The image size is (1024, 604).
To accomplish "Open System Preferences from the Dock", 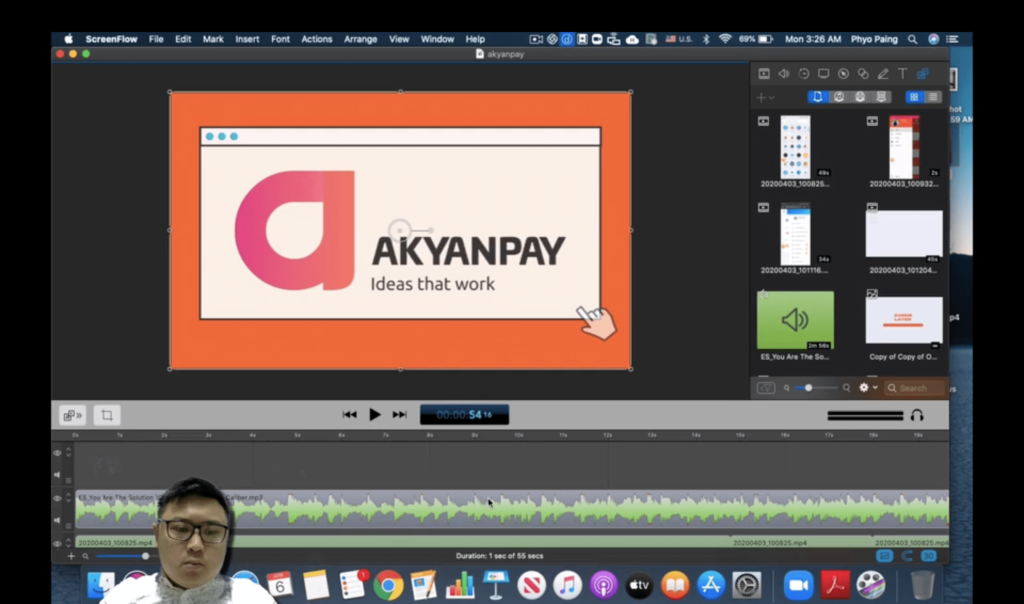I will tap(746, 585).
